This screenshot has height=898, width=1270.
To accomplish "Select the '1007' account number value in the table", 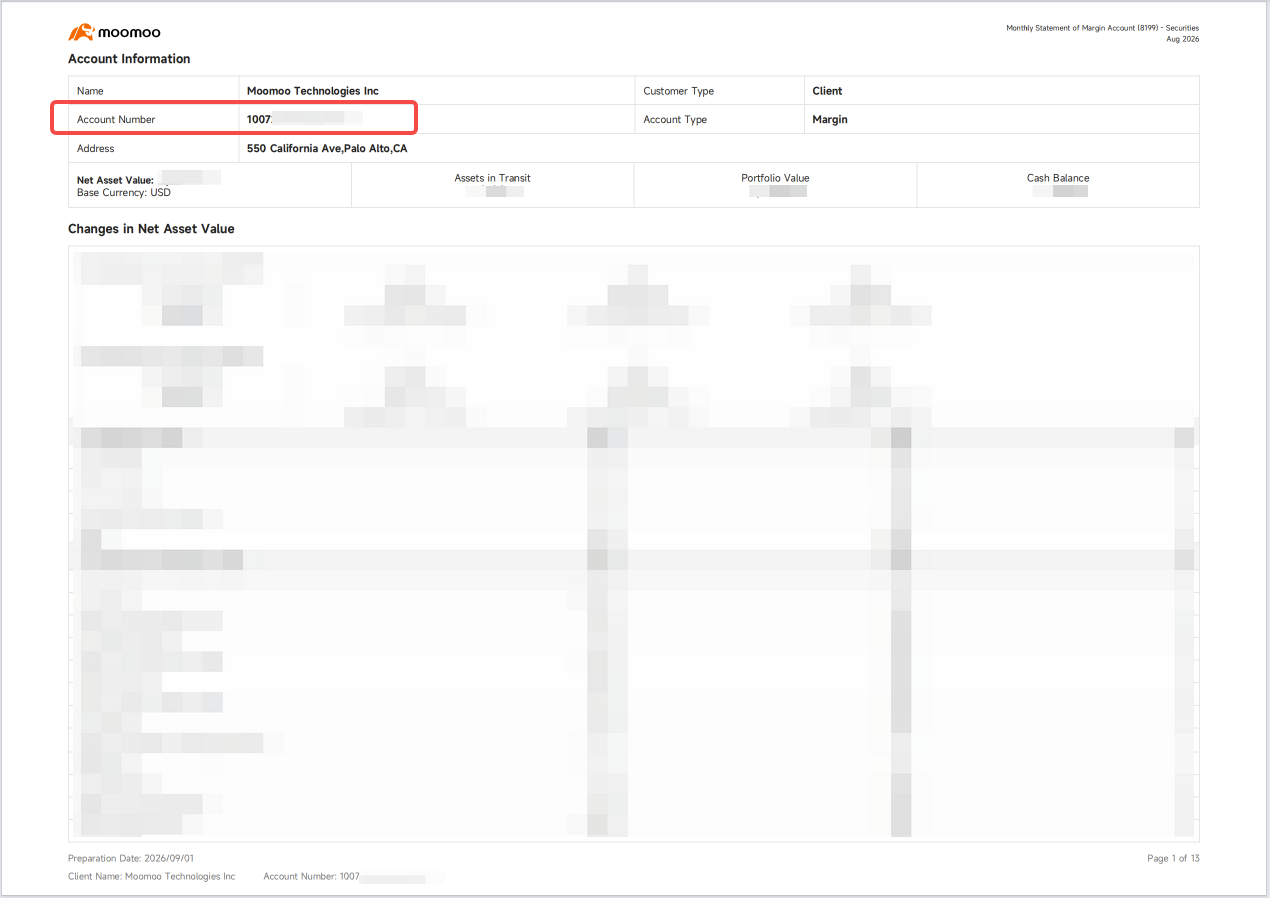I will [259, 120].
